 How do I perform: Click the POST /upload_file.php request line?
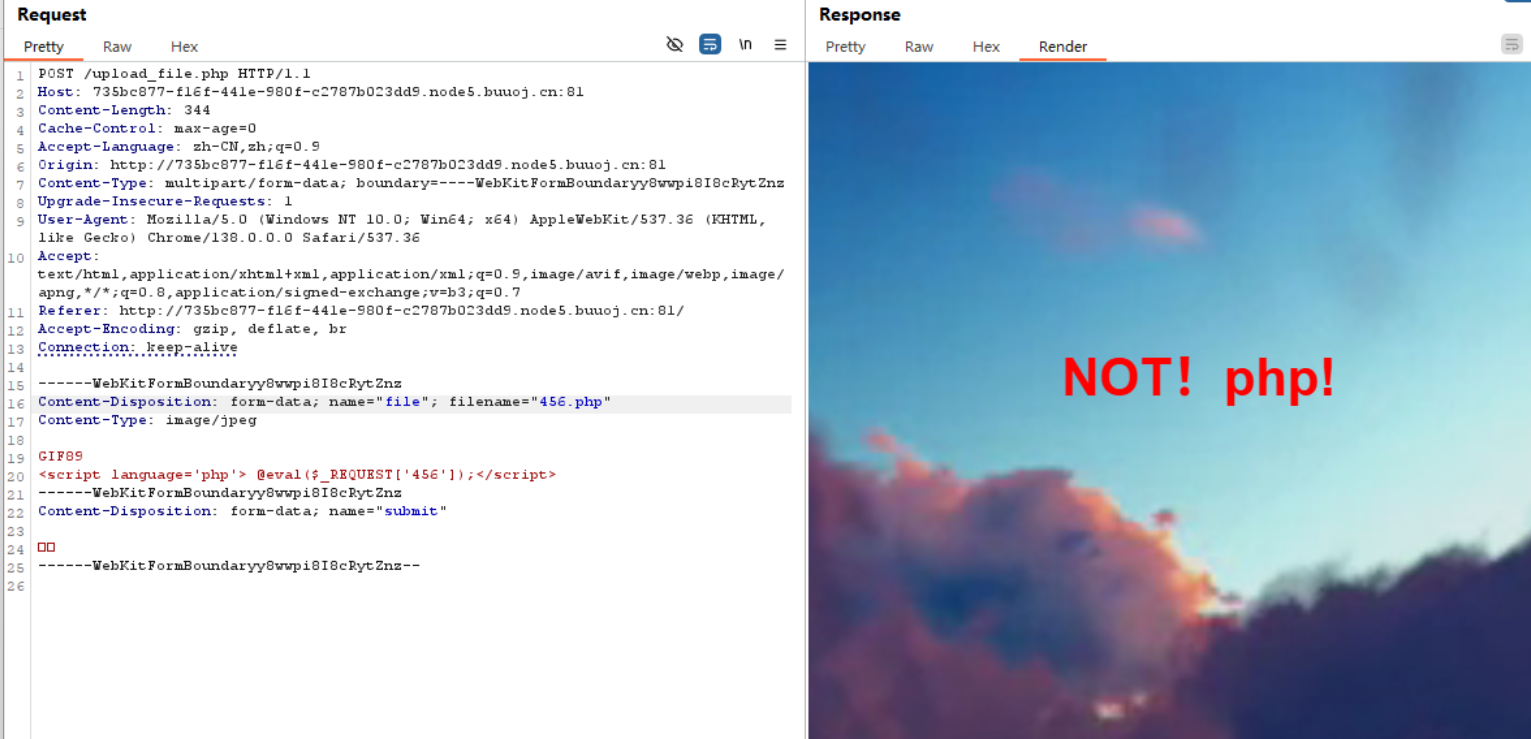174,73
